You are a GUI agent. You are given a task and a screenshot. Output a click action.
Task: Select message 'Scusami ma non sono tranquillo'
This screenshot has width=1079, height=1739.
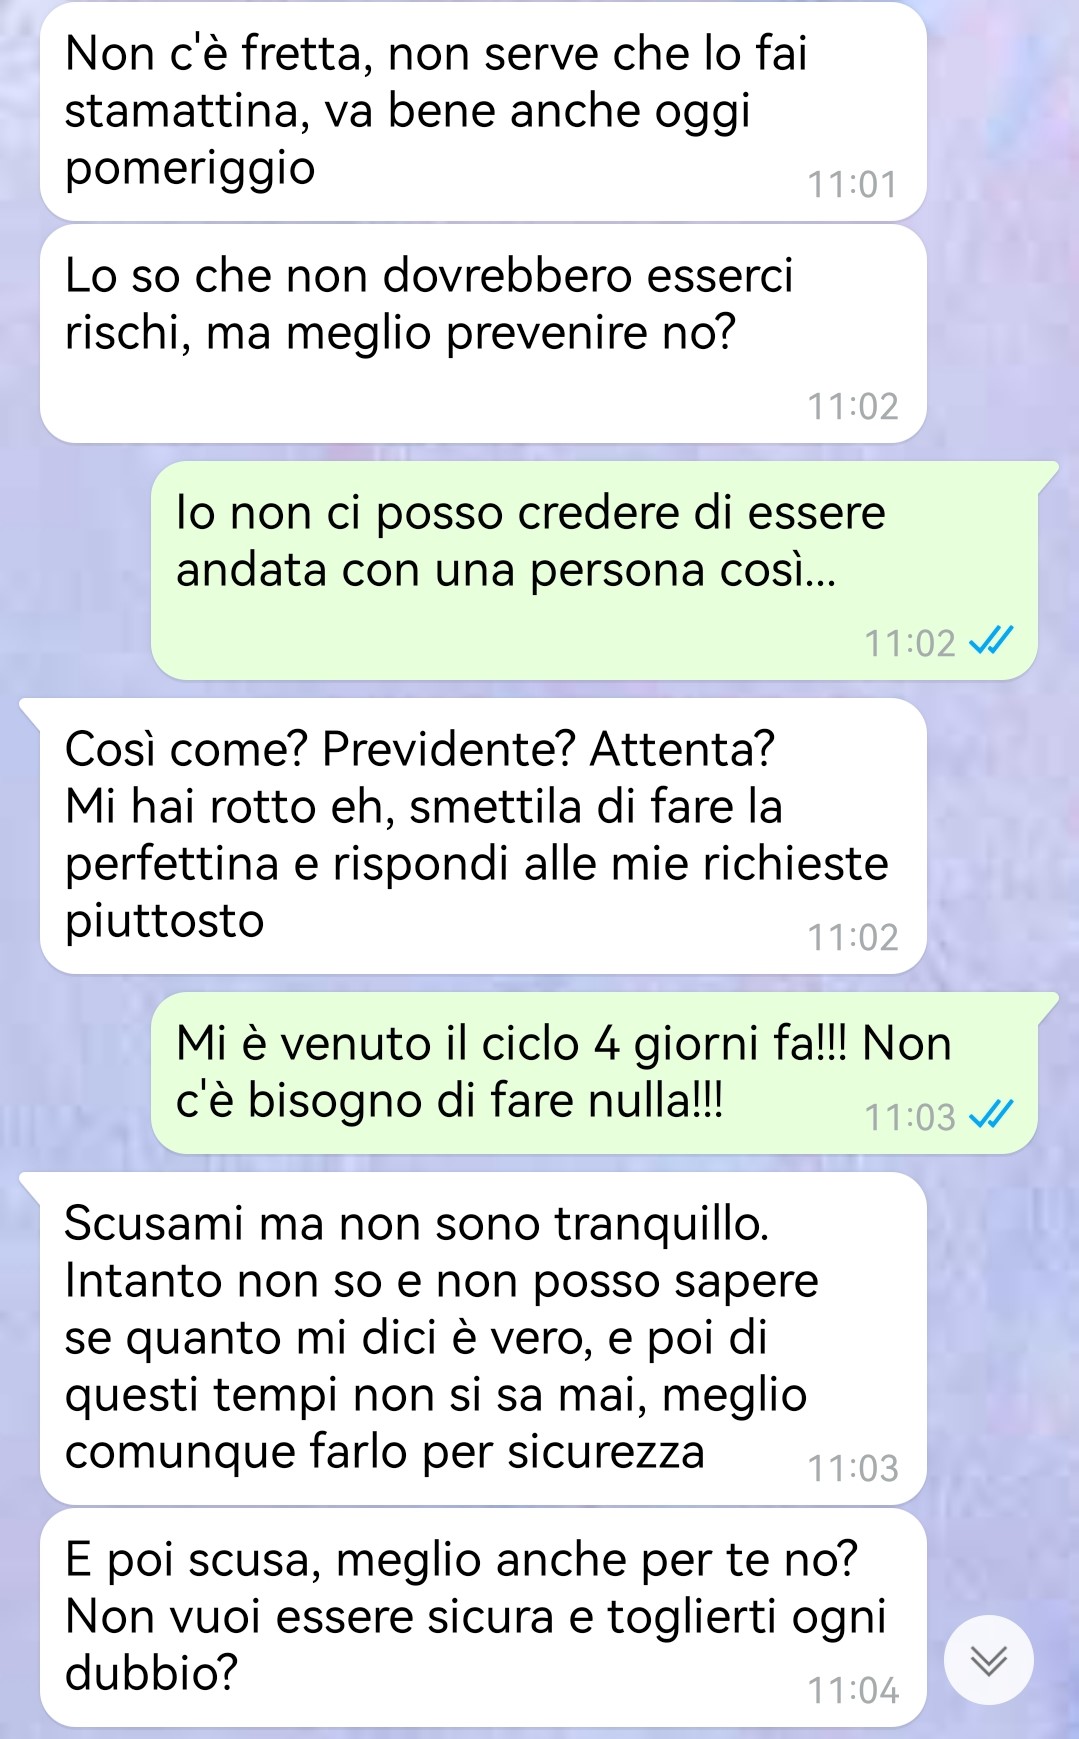(x=483, y=1339)
